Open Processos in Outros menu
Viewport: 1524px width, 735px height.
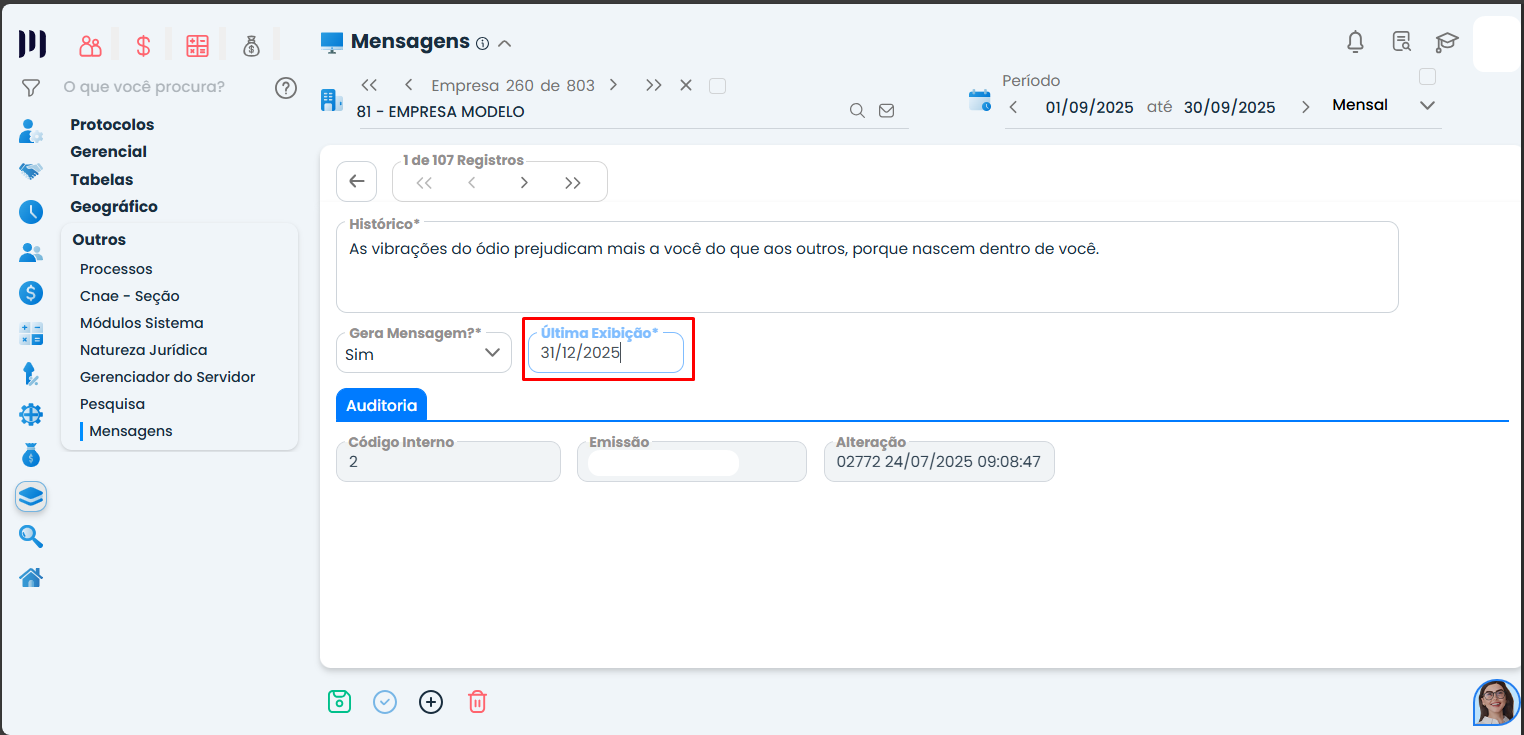point(116,269)
